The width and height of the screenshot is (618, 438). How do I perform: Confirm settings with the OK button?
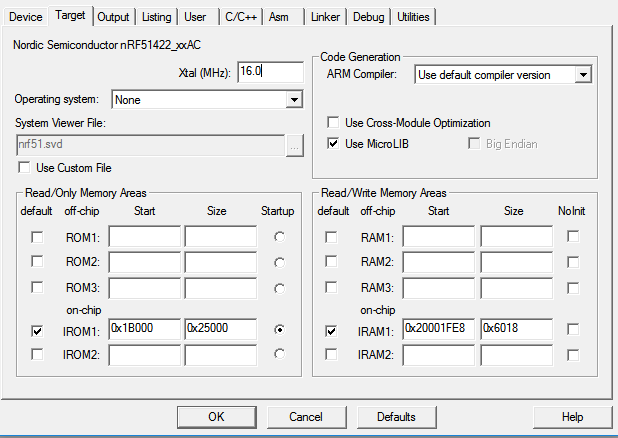(216, 417)
